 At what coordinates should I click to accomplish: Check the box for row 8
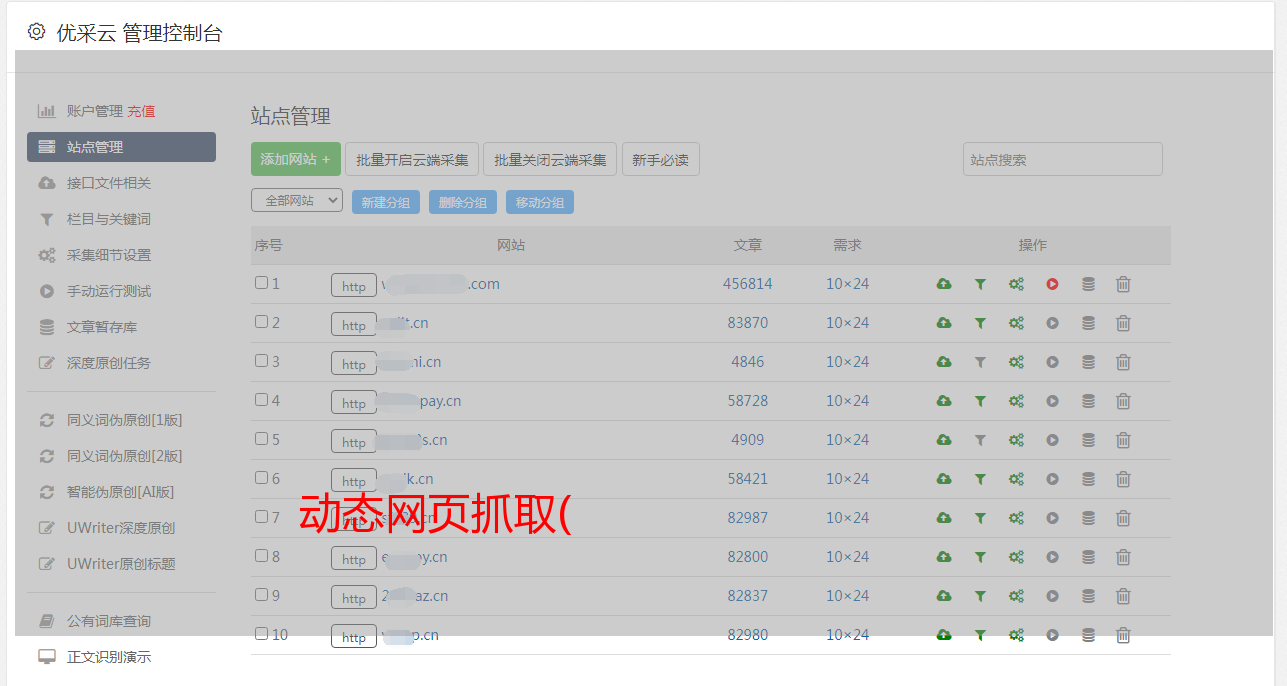261,556
